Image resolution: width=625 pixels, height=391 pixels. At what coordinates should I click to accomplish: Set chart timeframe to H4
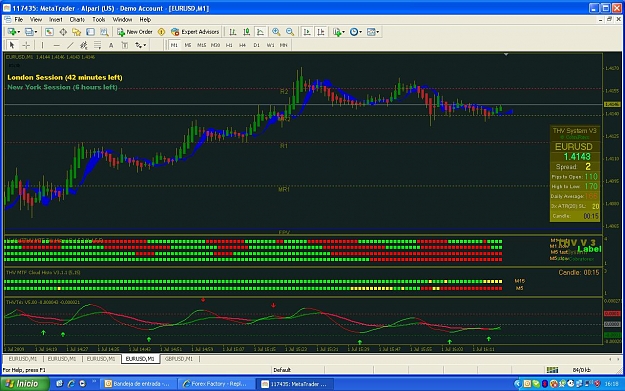242,45
